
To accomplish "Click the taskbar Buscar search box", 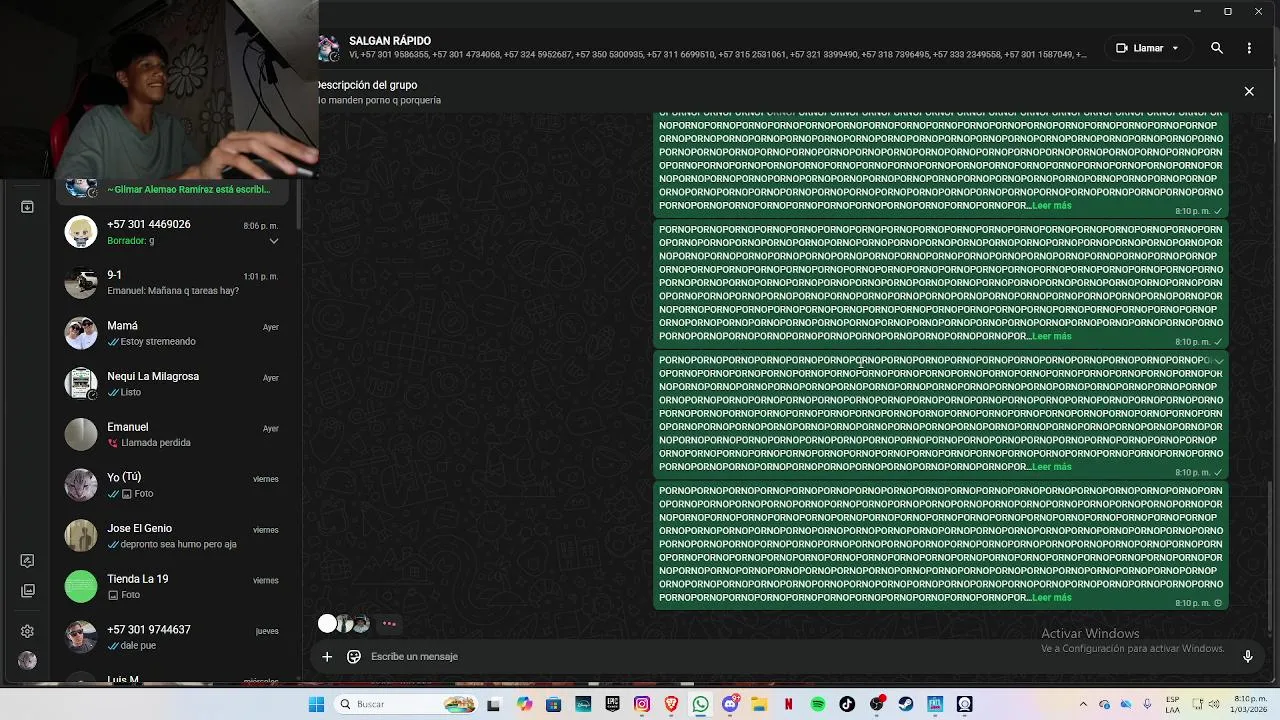I will (x=405, y=704).
